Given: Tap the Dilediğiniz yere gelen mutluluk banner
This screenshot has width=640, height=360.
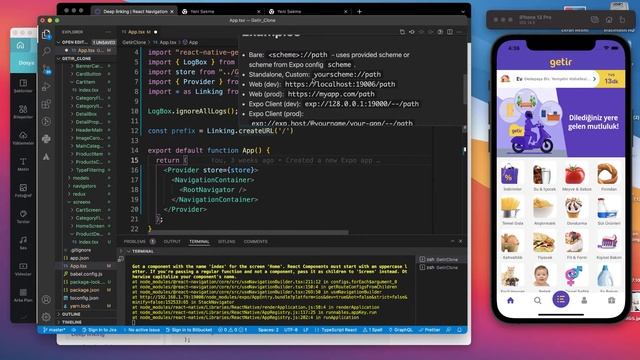Looking at the screenshot, I should tap(561, 122).
